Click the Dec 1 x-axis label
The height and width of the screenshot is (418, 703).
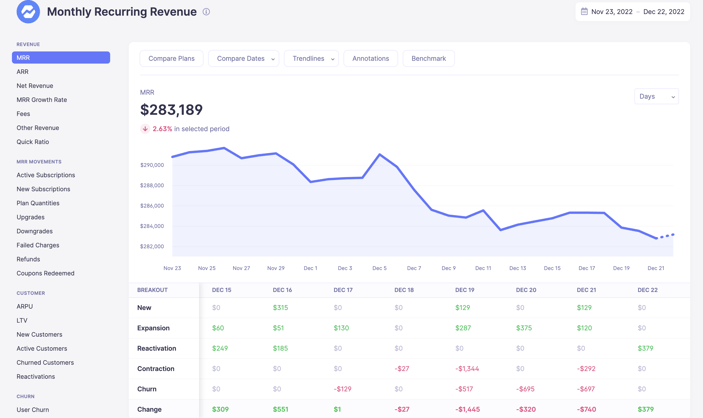(x=310, y=268)
